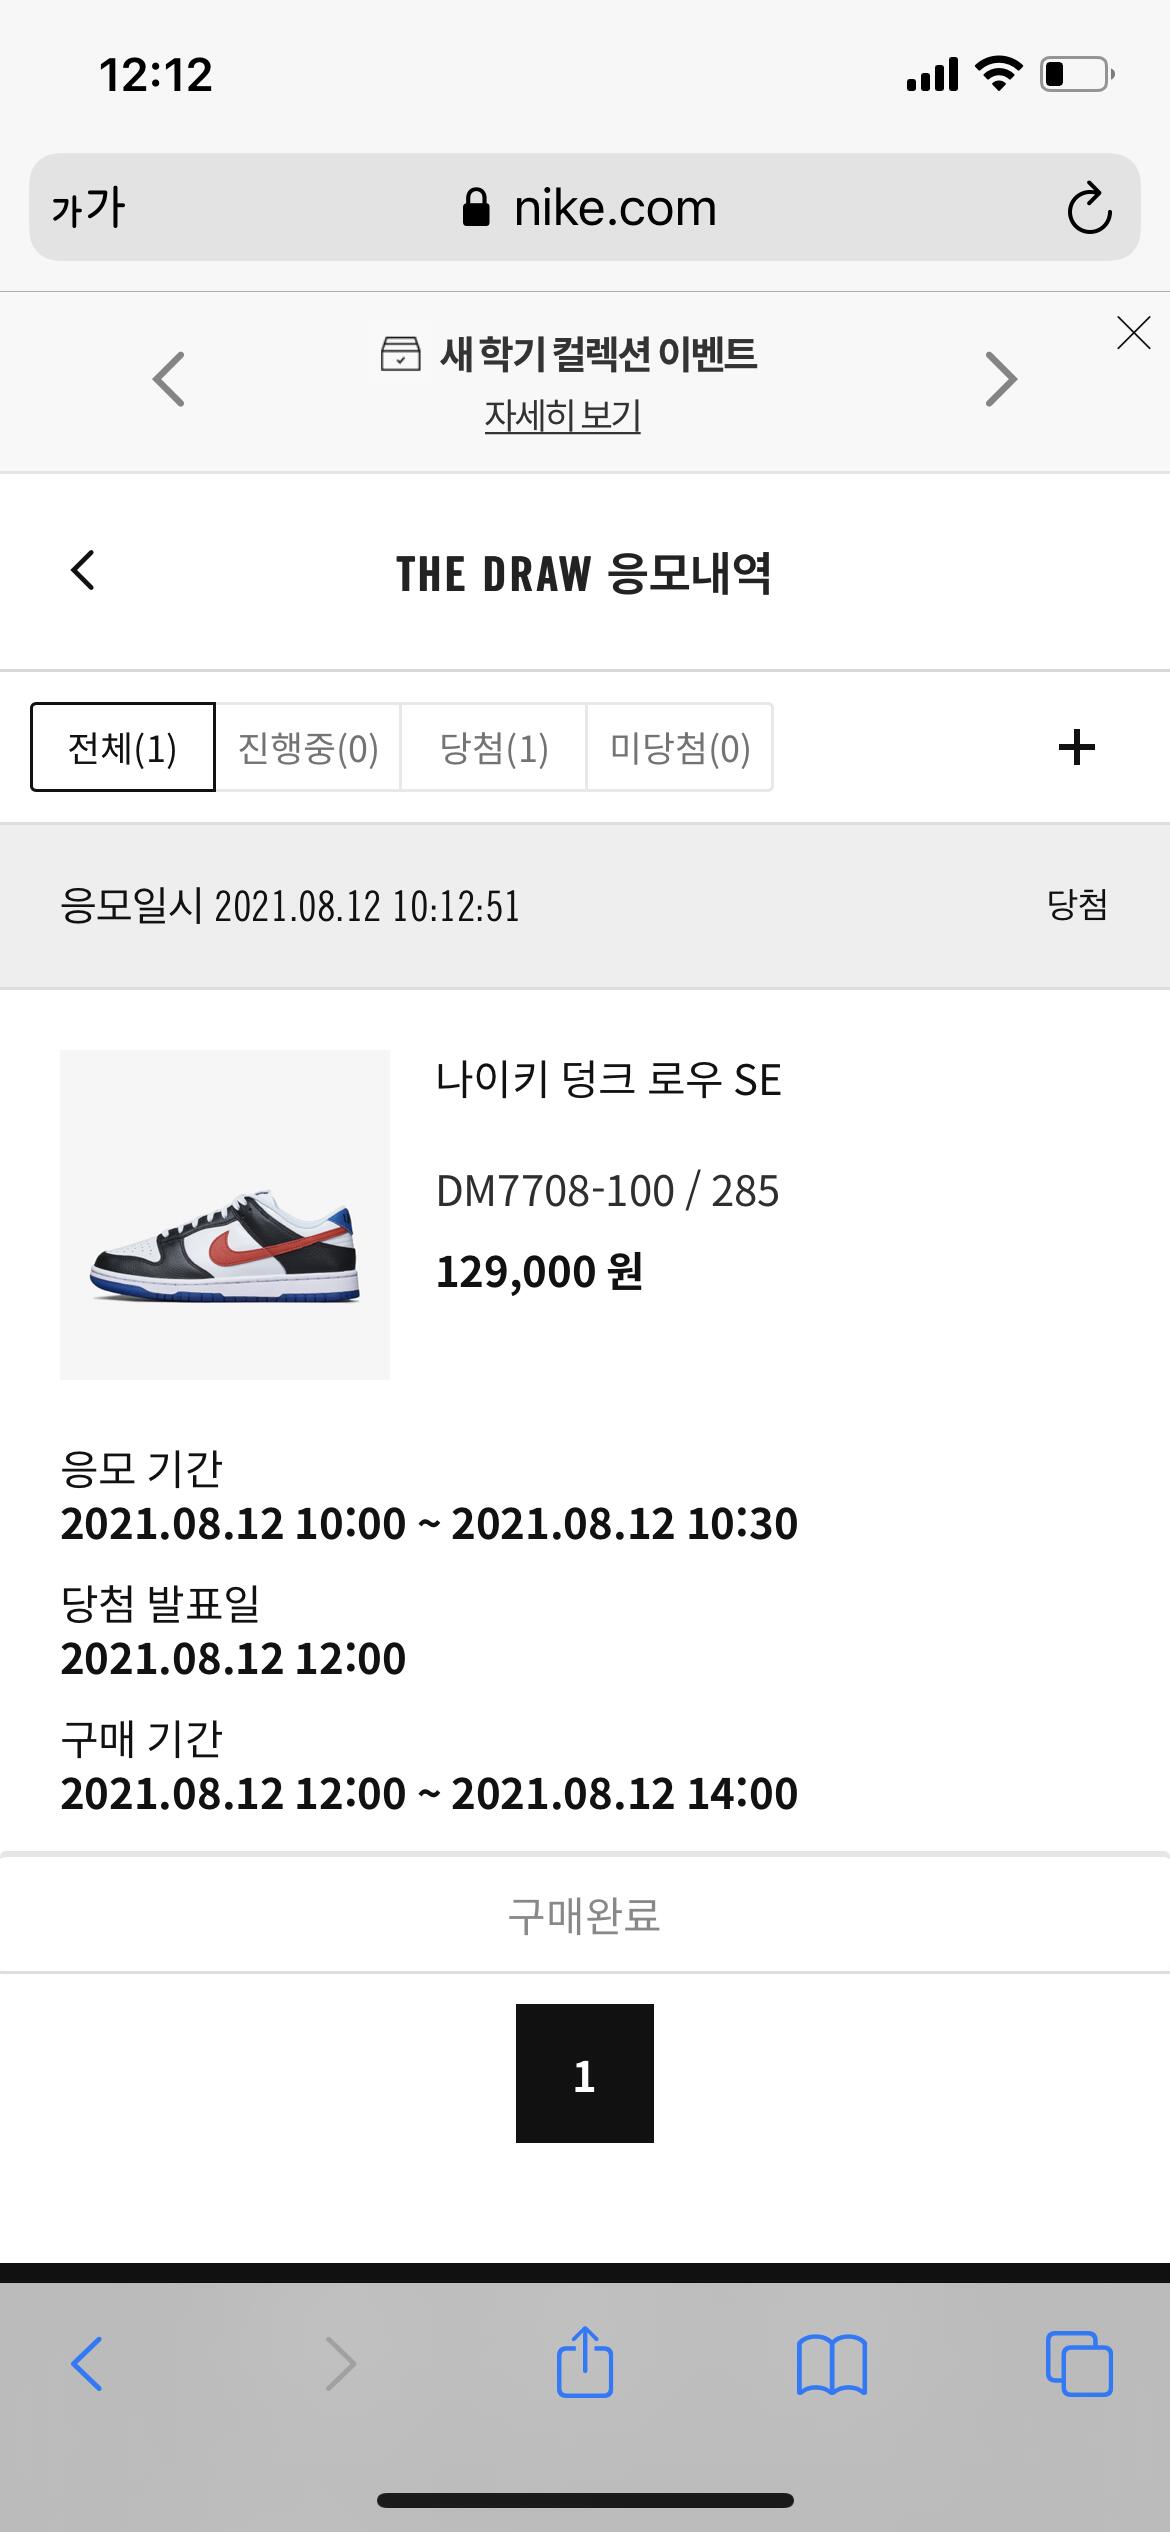Tap Safari's back navigation arrow
This screenshot has height=2532, width=1170.
coord(87,2364)
